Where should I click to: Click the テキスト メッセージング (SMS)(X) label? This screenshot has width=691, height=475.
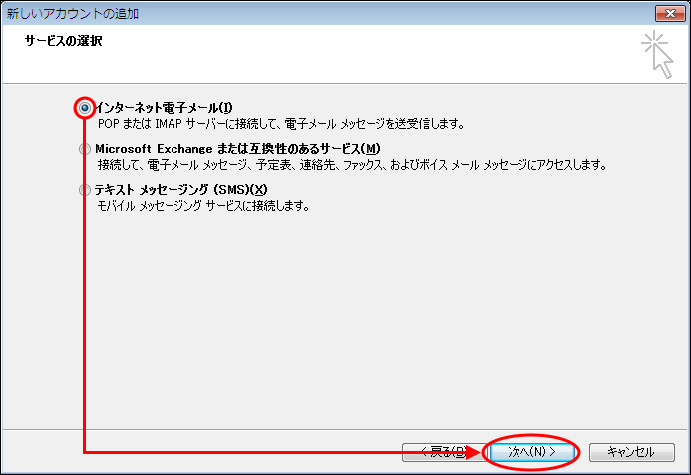coord(181,190)
